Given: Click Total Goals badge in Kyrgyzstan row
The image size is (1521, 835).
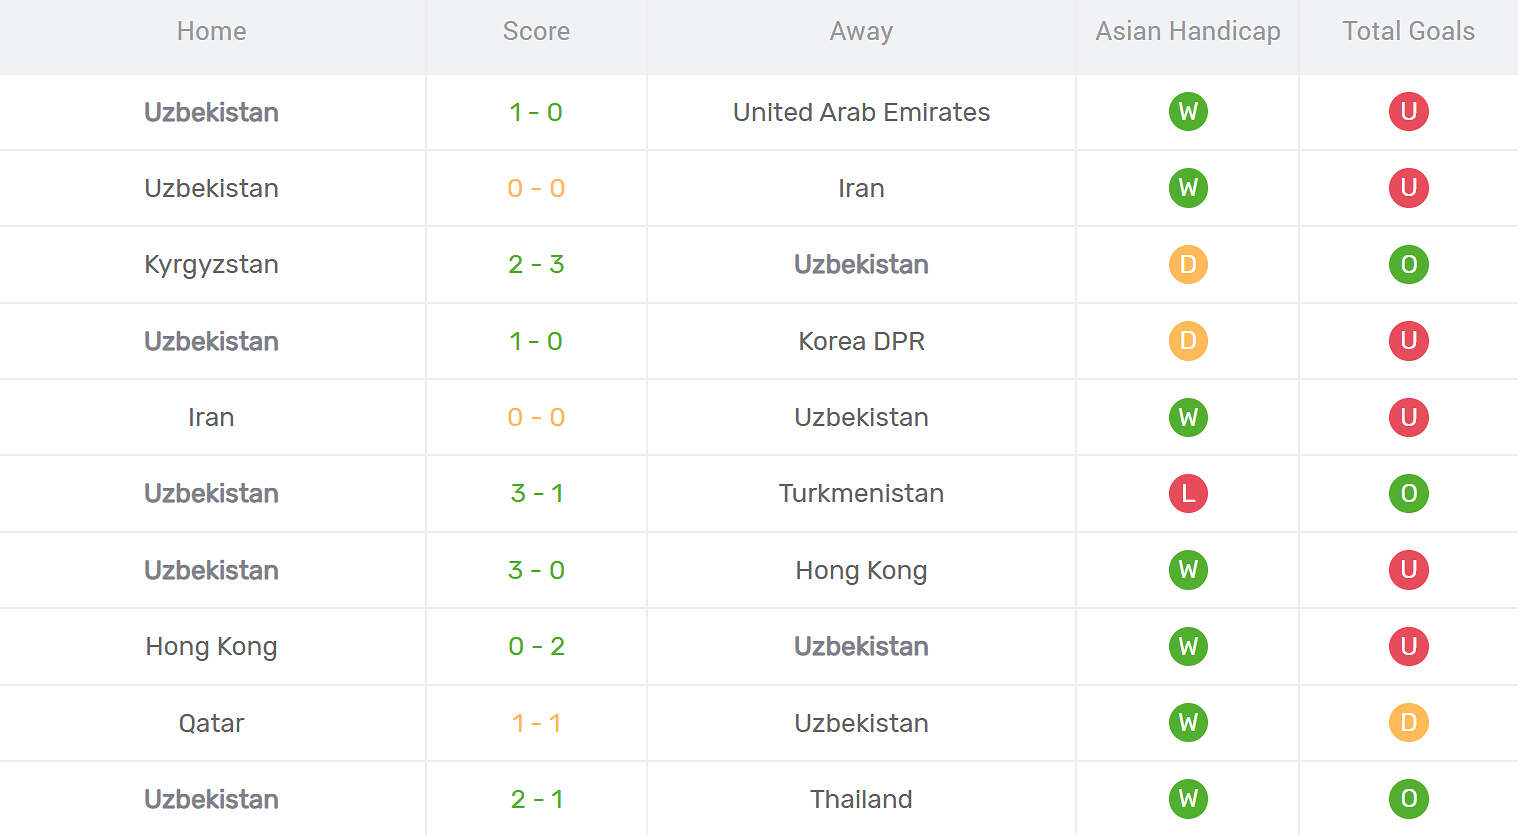Looking at the screenshot, I should 1408,264.
